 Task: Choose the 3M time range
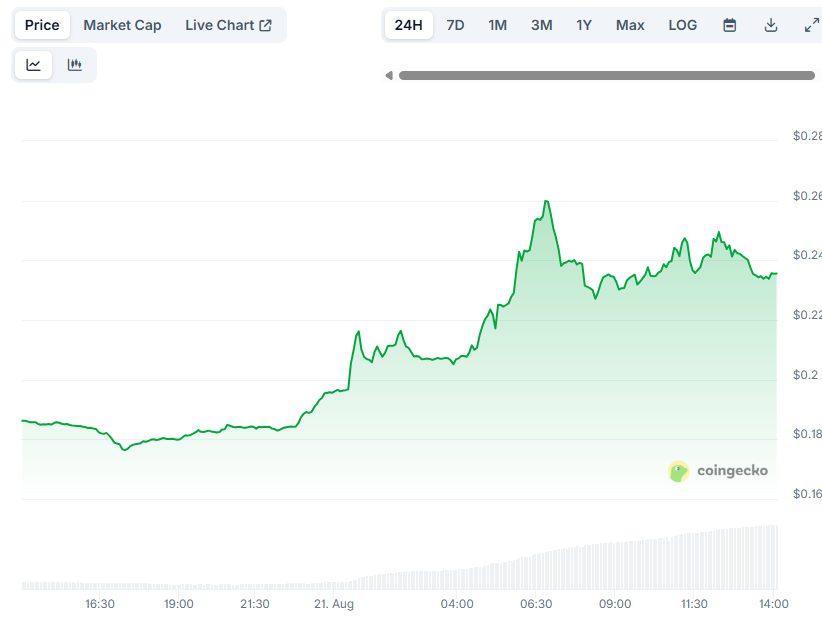click(542, 25)
